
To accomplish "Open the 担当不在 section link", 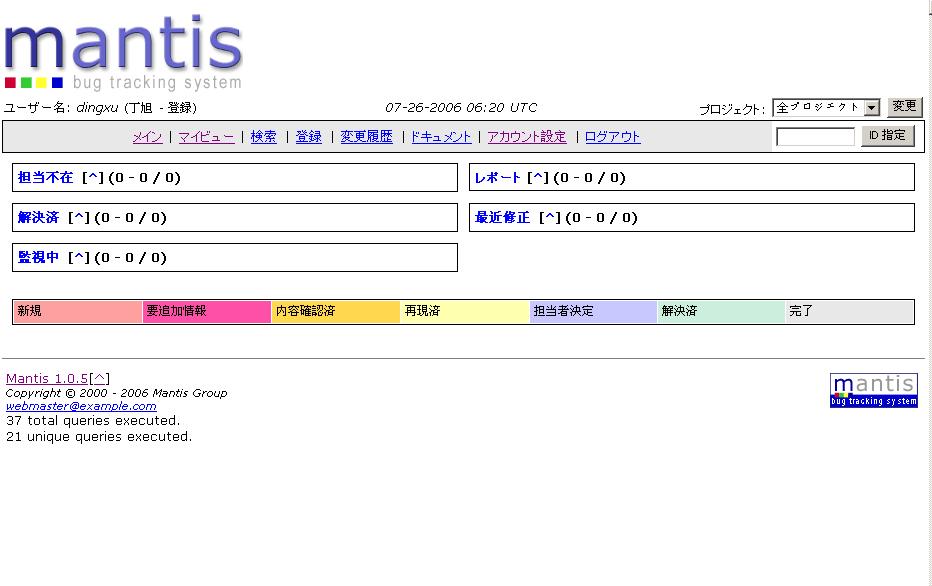I will pyautogui.click(x=45, y=177).
